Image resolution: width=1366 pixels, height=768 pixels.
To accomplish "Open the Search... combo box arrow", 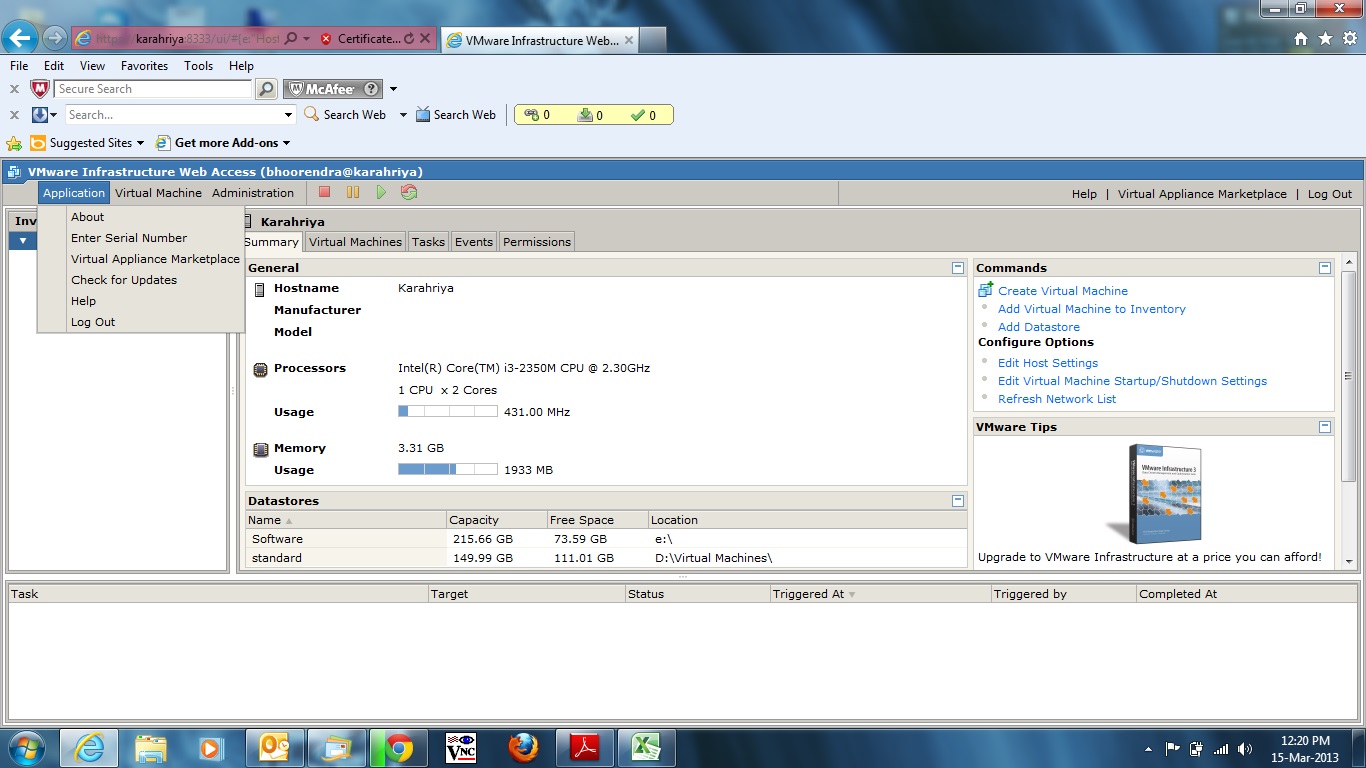I will [289, 115].
